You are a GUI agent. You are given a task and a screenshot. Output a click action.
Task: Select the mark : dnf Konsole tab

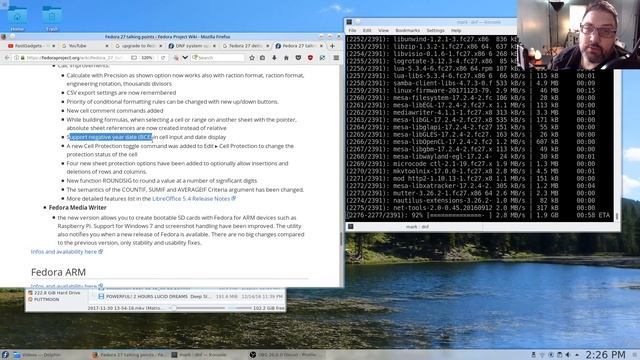click(x=417, y=227)
